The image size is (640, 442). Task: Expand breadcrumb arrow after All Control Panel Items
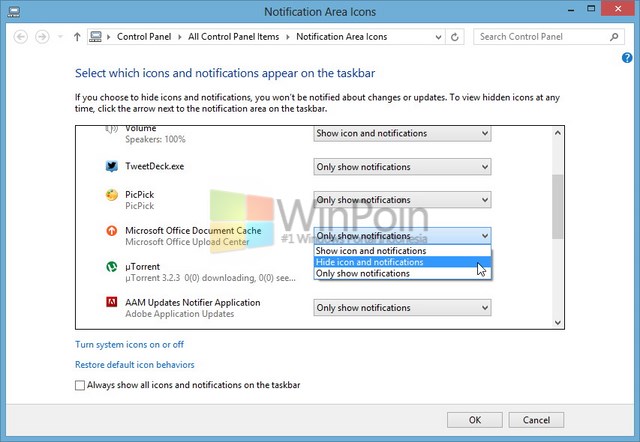point(288,37)
